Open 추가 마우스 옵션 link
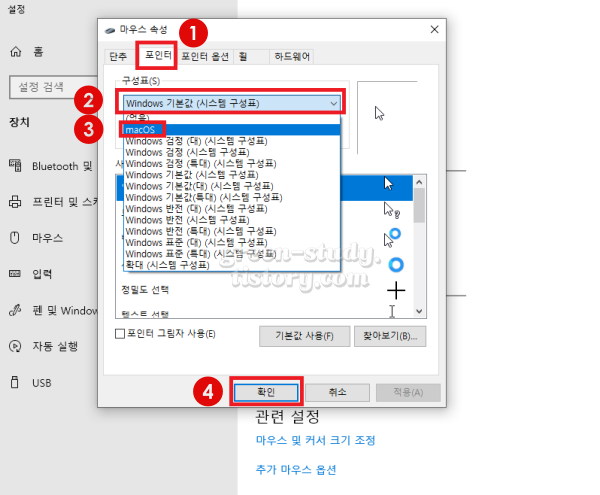Screen dimensions: 600x495 pos(296,469)
